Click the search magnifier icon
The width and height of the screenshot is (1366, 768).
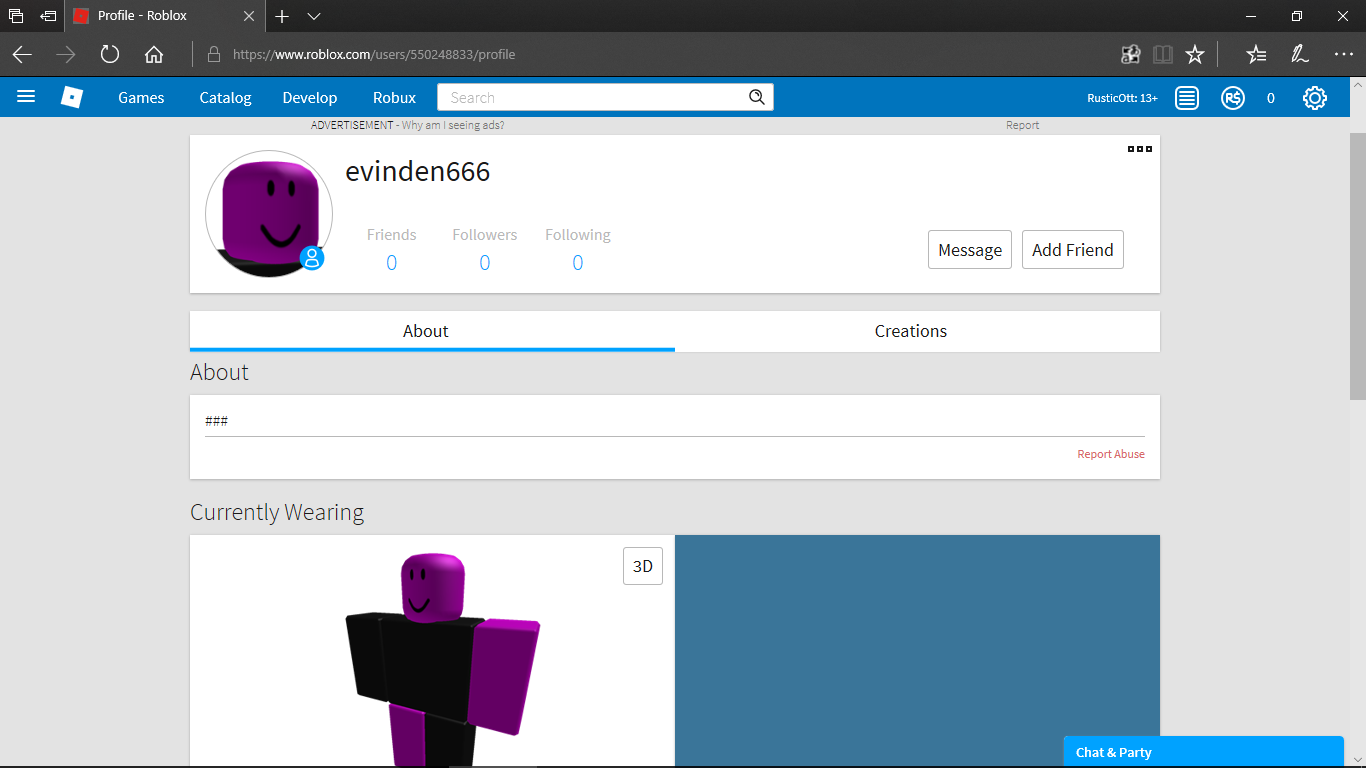[757, 97]
